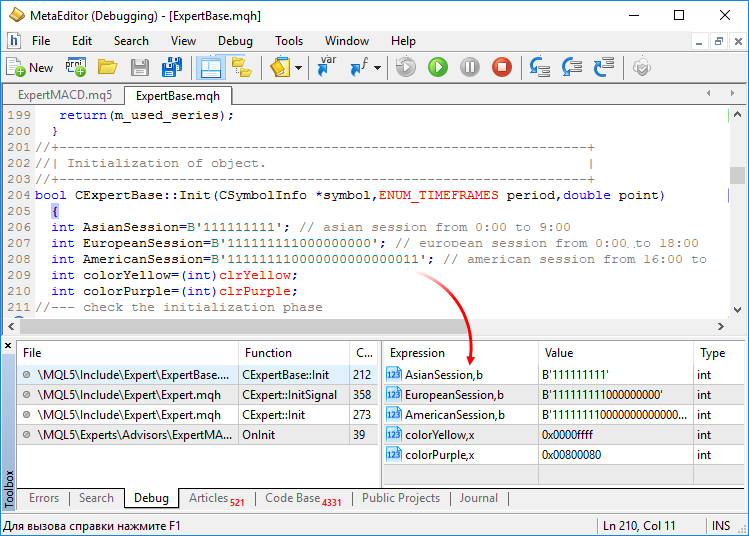Start debugging with green play button
The width and height of the screenshot is (749, 536).
(x=438, y=67)
